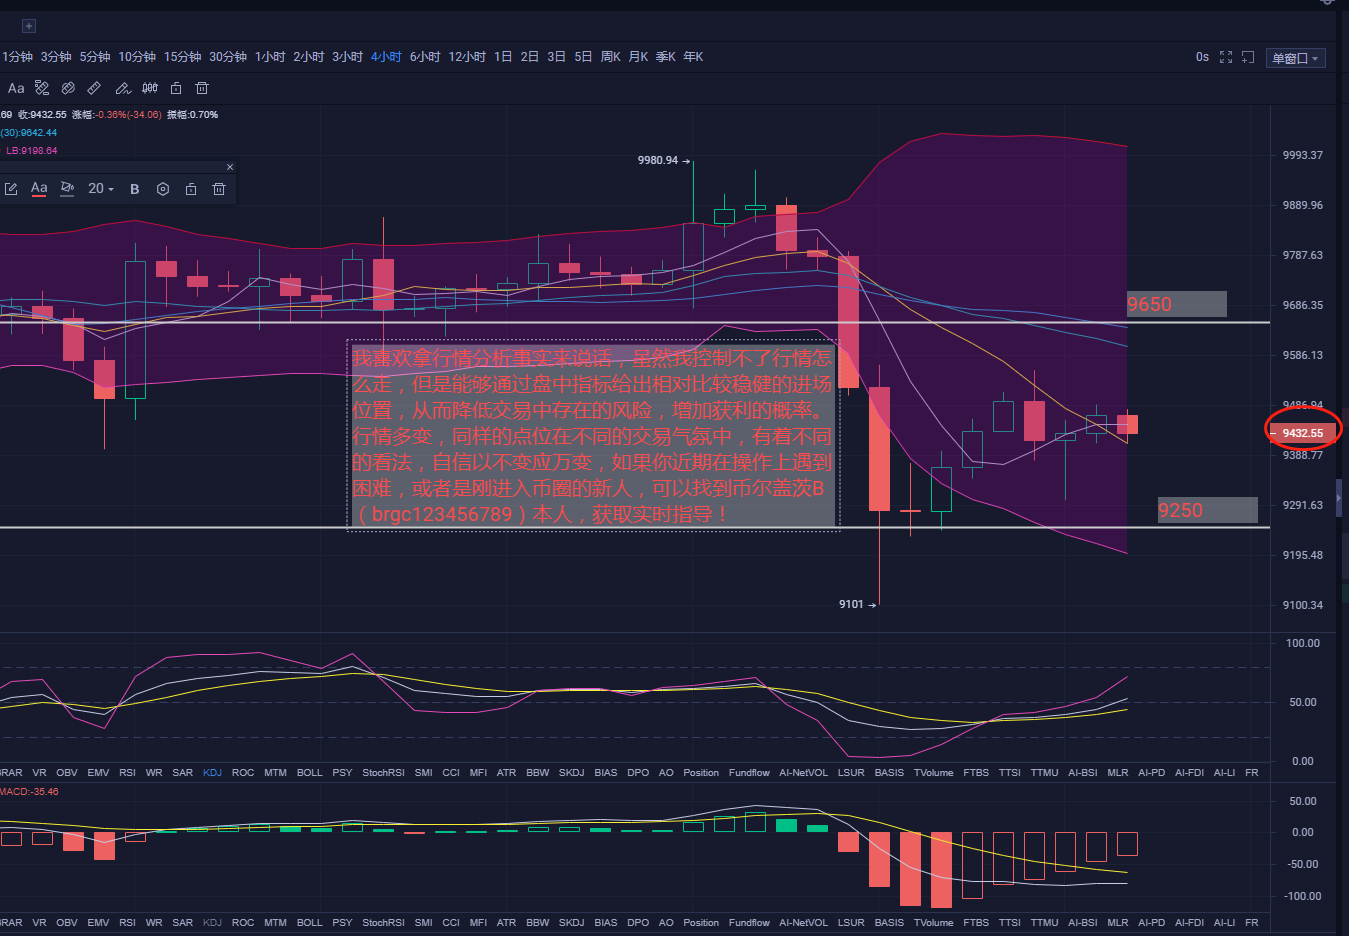This screenshot has height=936, width=1349.
Task: Select the trend-line pattern drawing tool
Action: 42,88
